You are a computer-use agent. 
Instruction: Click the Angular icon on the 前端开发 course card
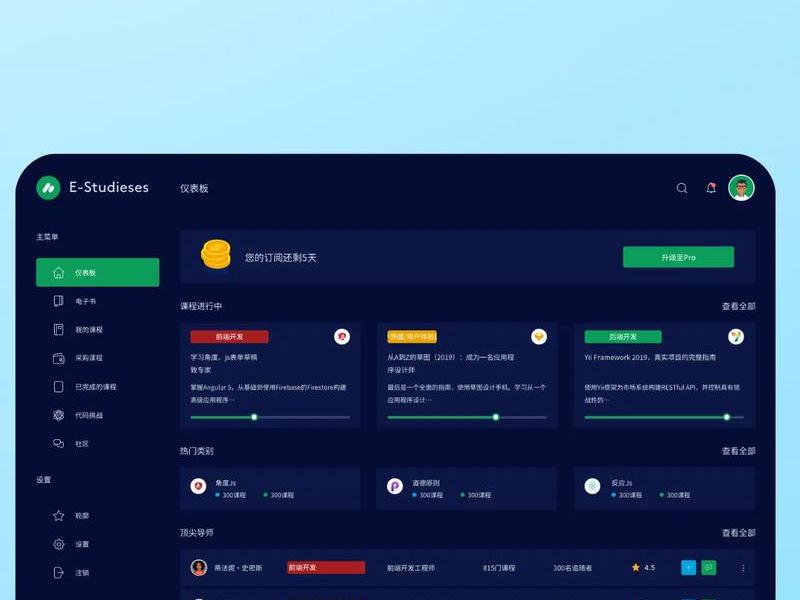[342, 337]
